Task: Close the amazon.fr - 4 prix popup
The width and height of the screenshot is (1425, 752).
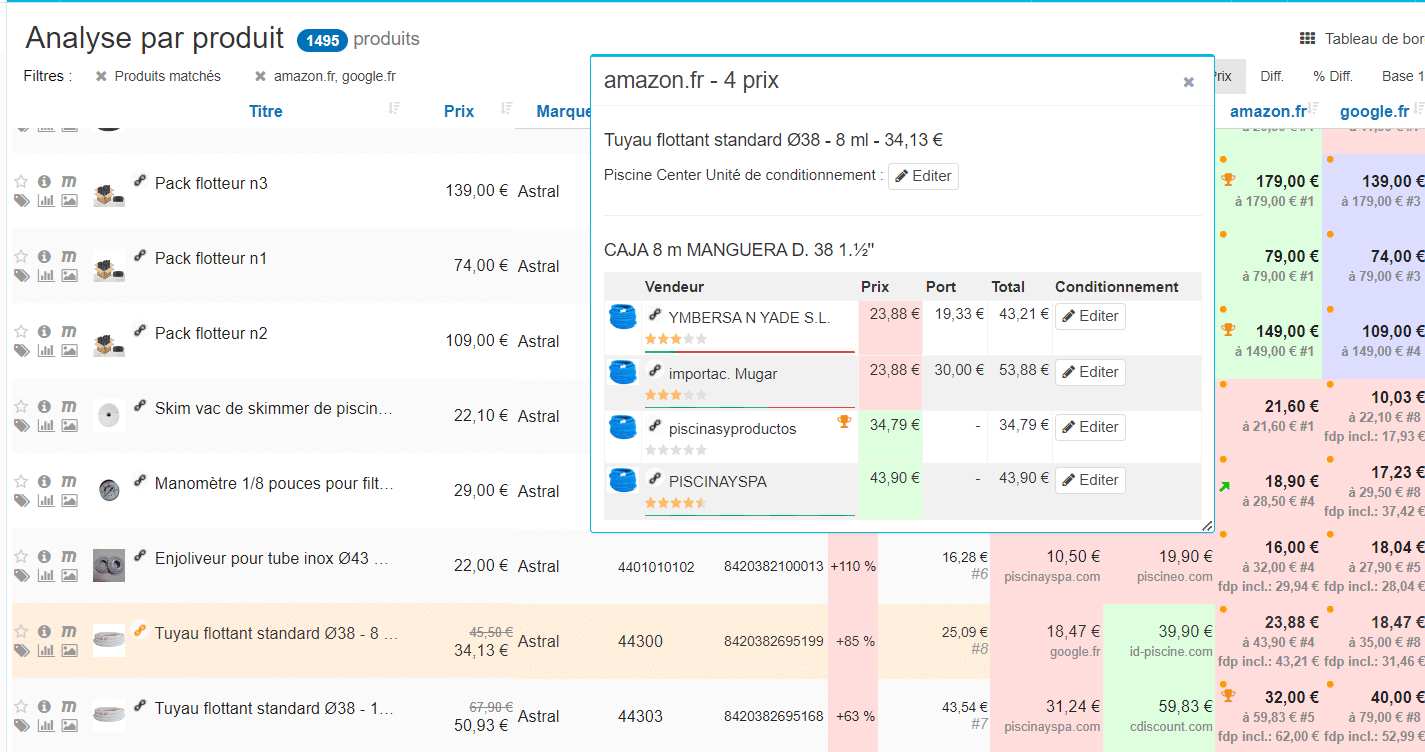Action: pyautogui.click(x=1188, y=82)
